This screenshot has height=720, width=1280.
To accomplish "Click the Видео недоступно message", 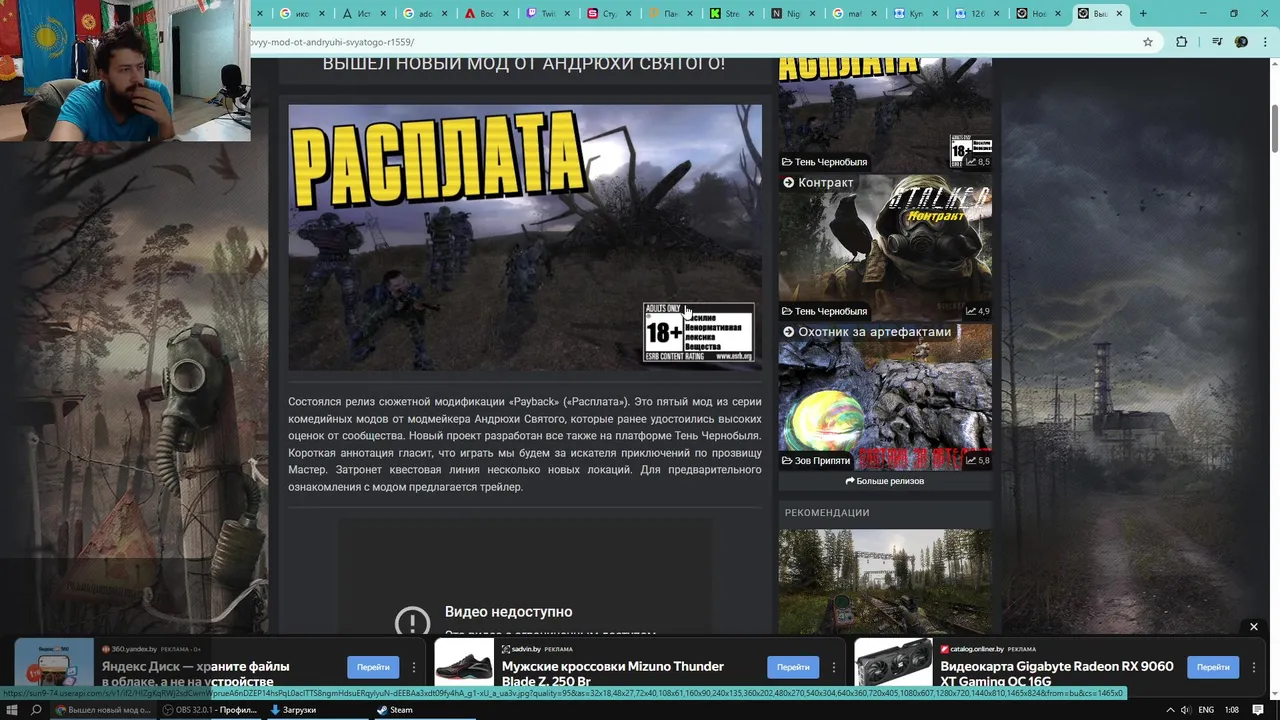I will click(508, 612).
